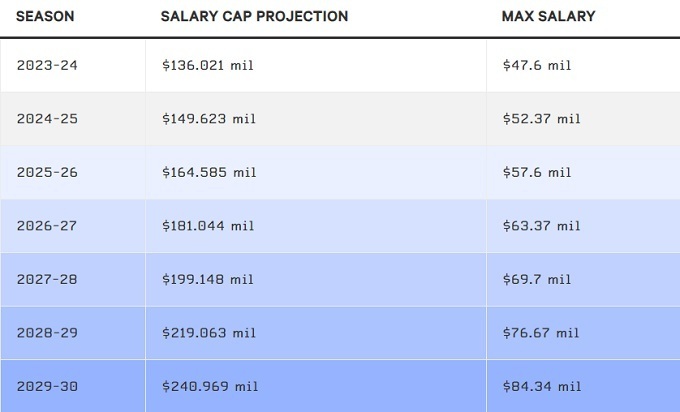Select the $164.585 mil salary cap cell

[x=208, y=172]
